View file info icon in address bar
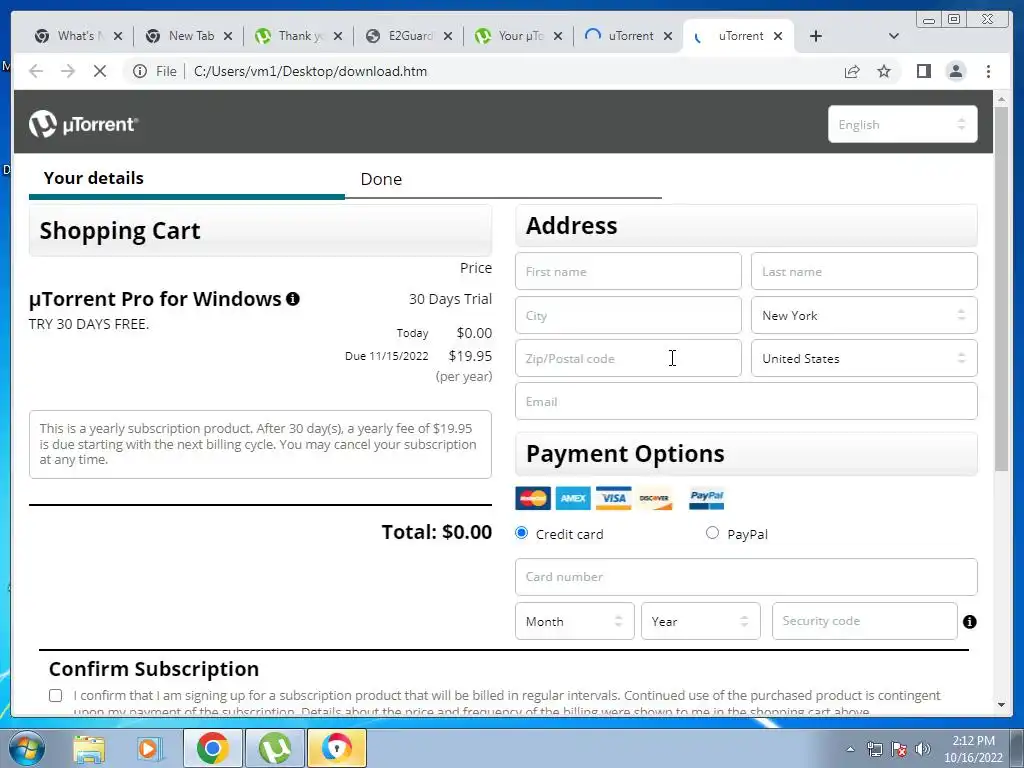The height and width of the screenshot is (768, 1024). point(140,71)
